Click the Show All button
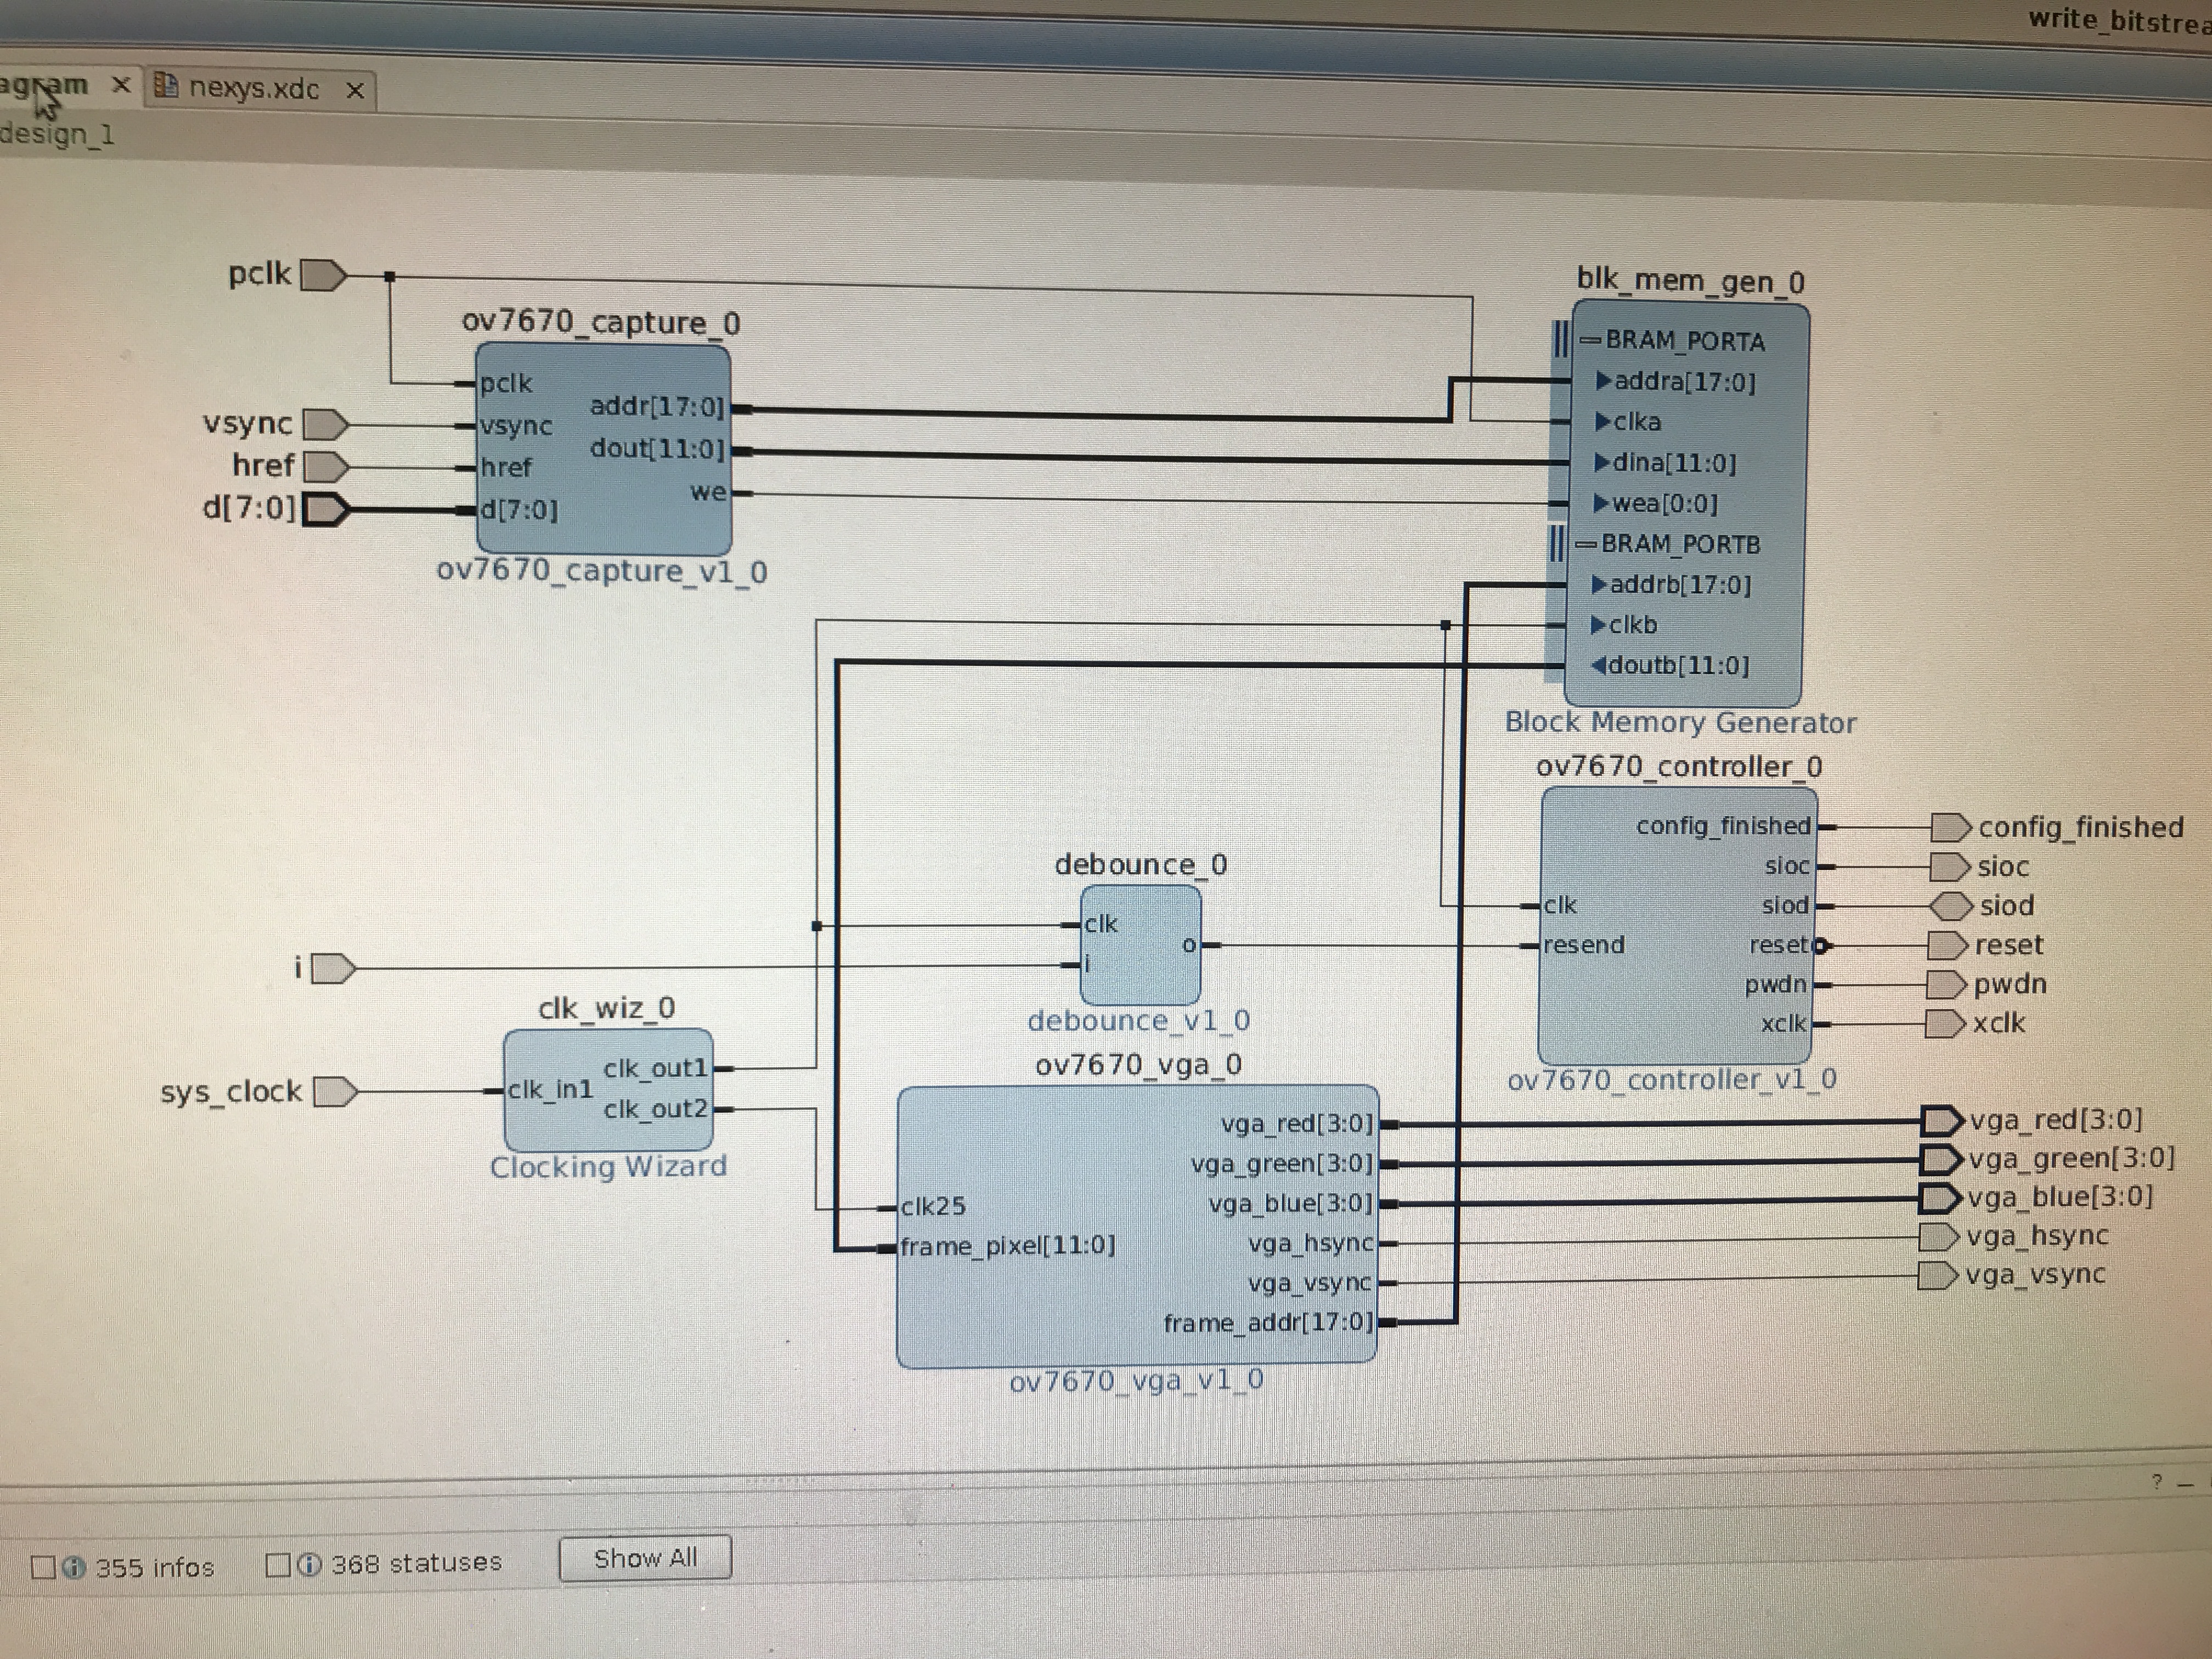 (x=645, y=1558)
